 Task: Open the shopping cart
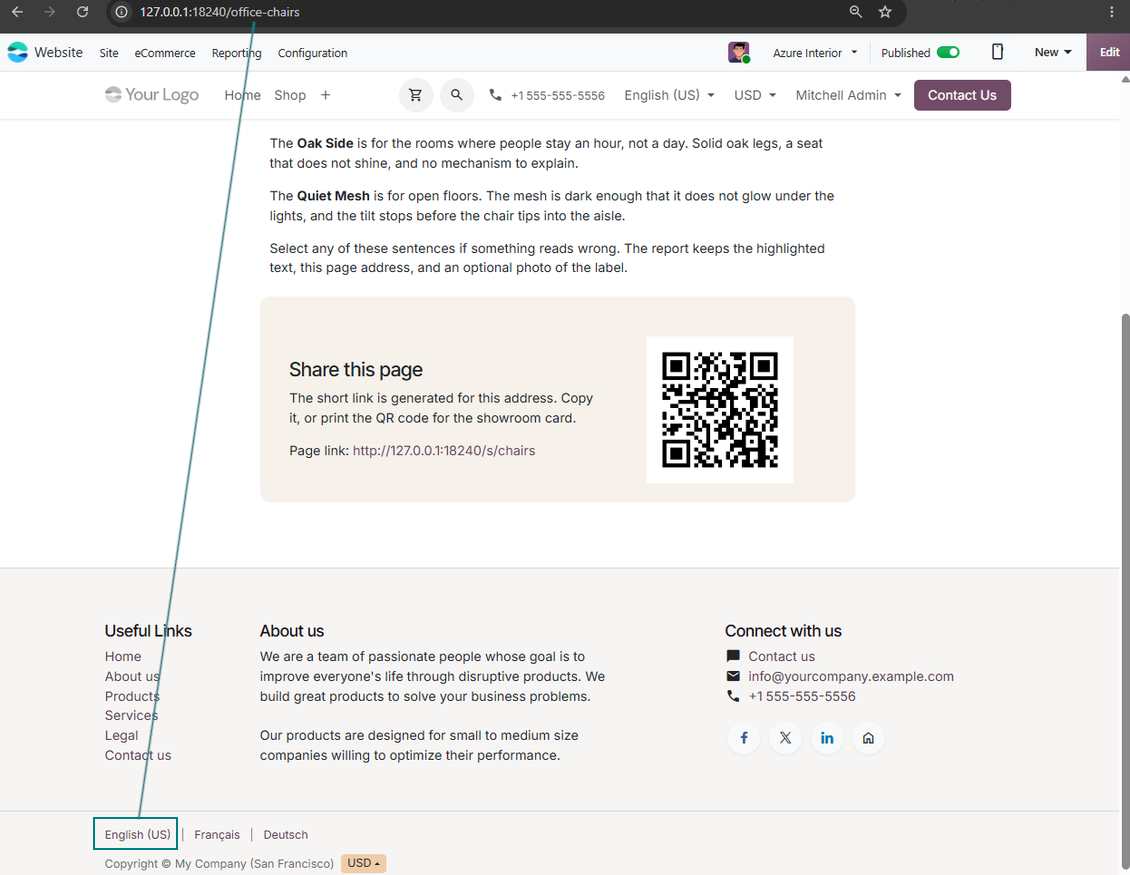click(416, 95)
